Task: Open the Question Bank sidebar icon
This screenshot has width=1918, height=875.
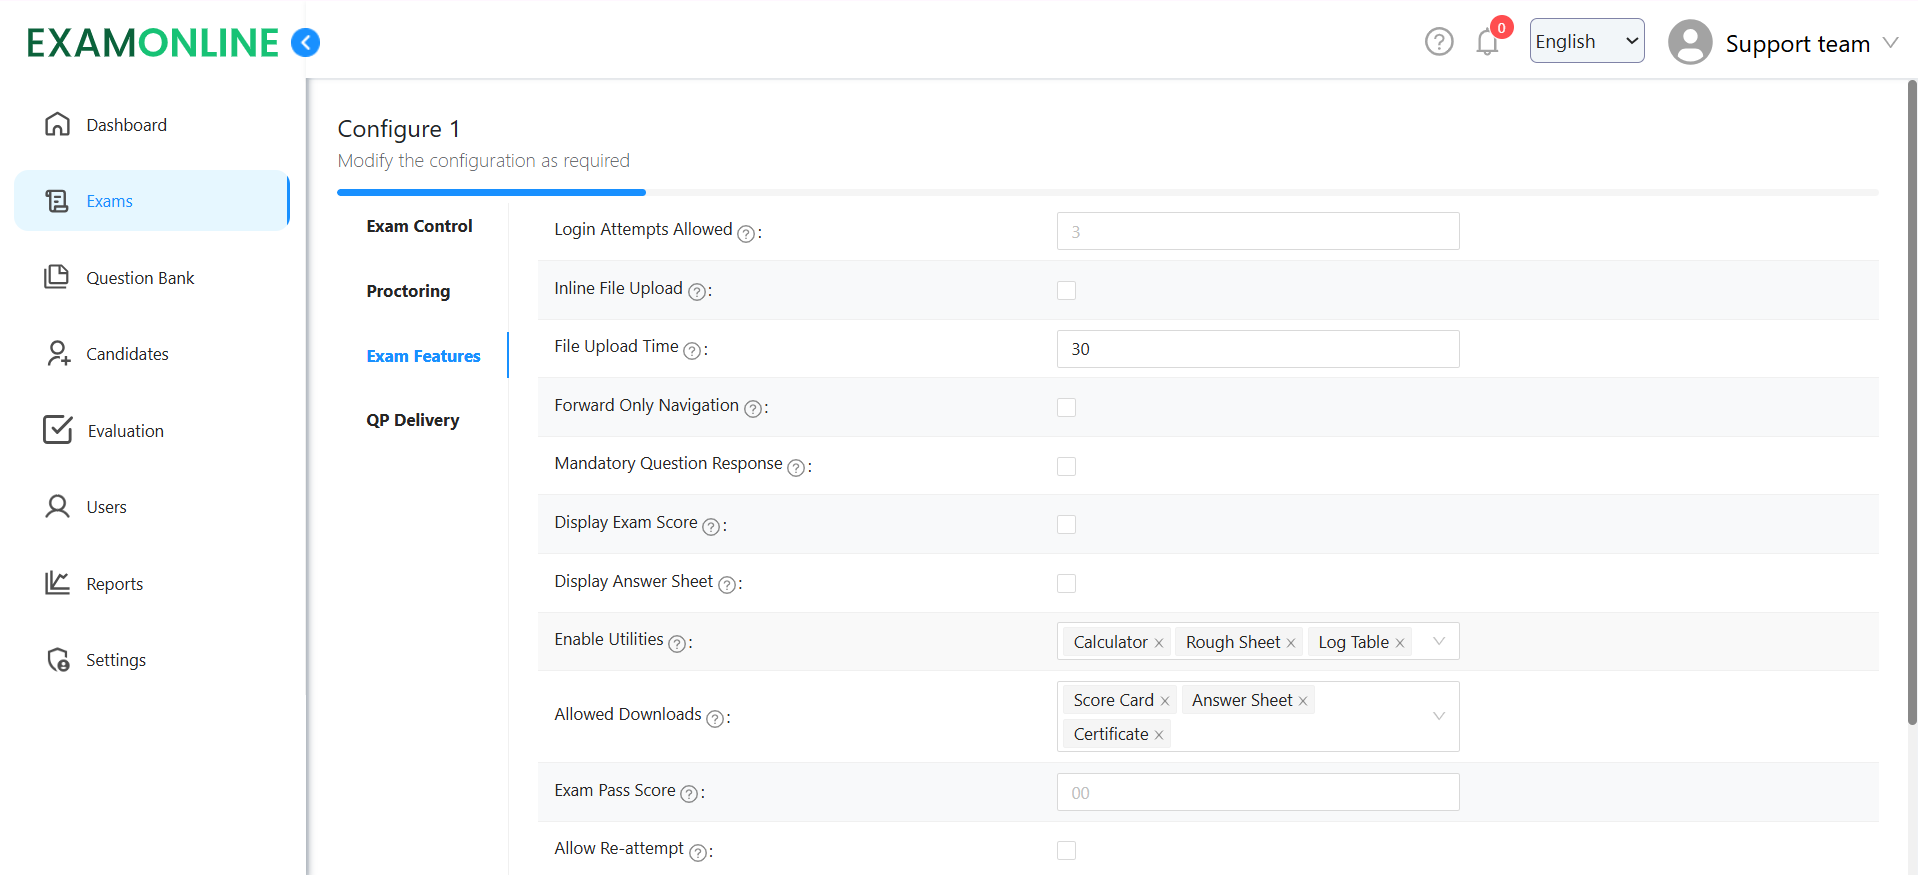Action: [57, 277]
